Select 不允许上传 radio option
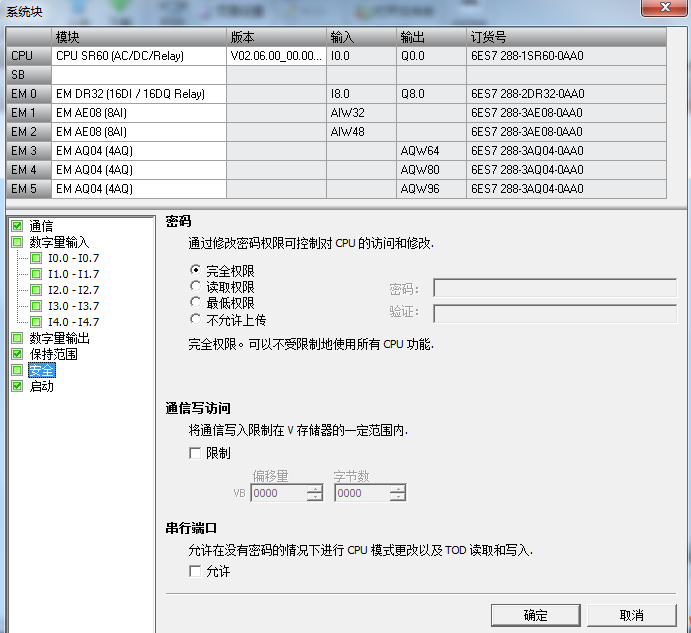 coord(196,320)
